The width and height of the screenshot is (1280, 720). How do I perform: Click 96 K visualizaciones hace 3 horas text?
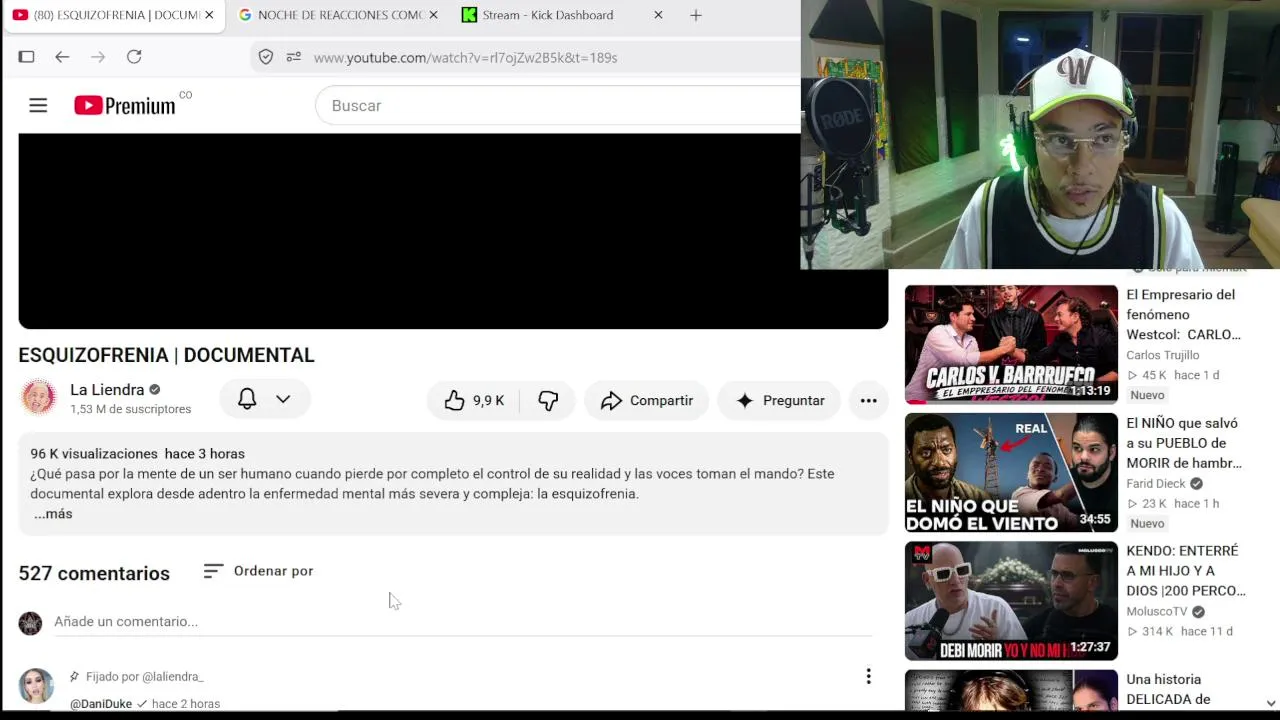pos(137,454)
